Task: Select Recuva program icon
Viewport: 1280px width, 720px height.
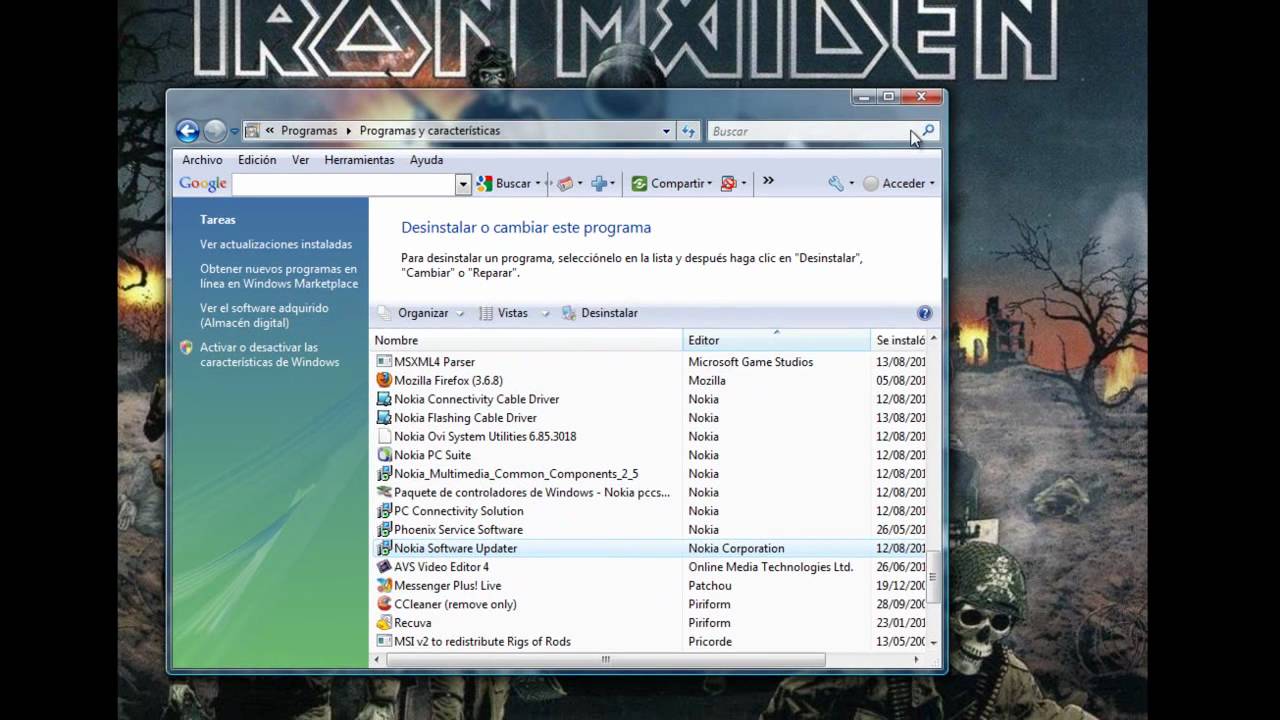Action: pyautogui.click(x=384, y=623)
